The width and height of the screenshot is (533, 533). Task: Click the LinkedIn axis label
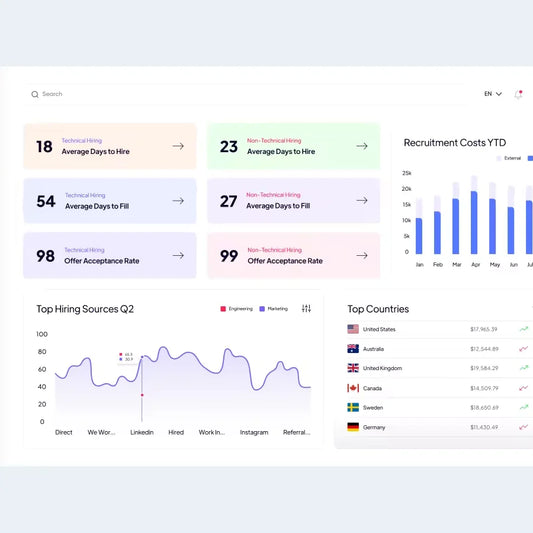[x=142, y=432]
